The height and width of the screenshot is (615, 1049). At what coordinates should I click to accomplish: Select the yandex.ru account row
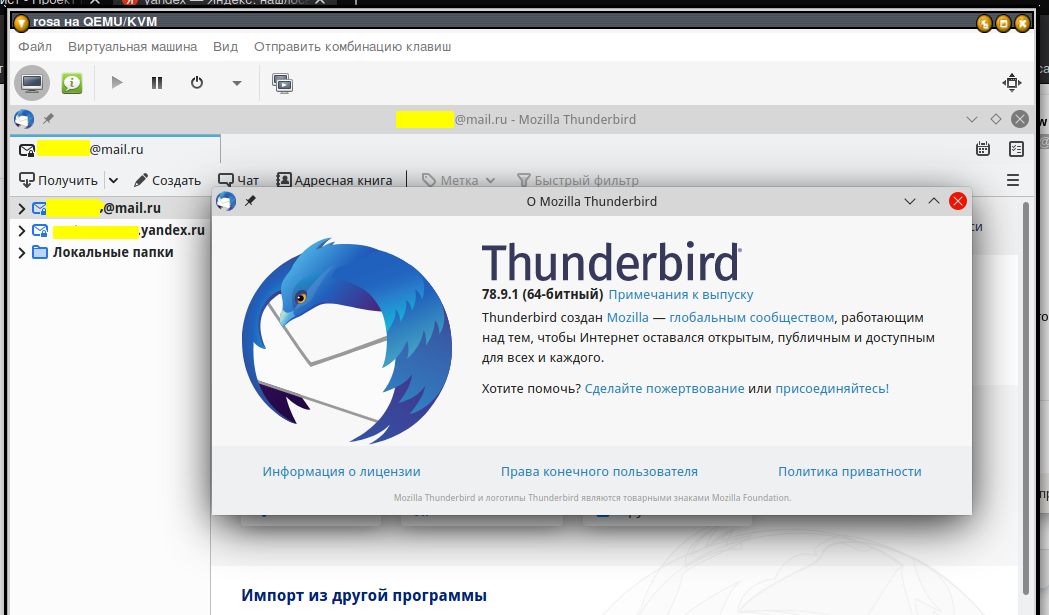coord(110,230)
